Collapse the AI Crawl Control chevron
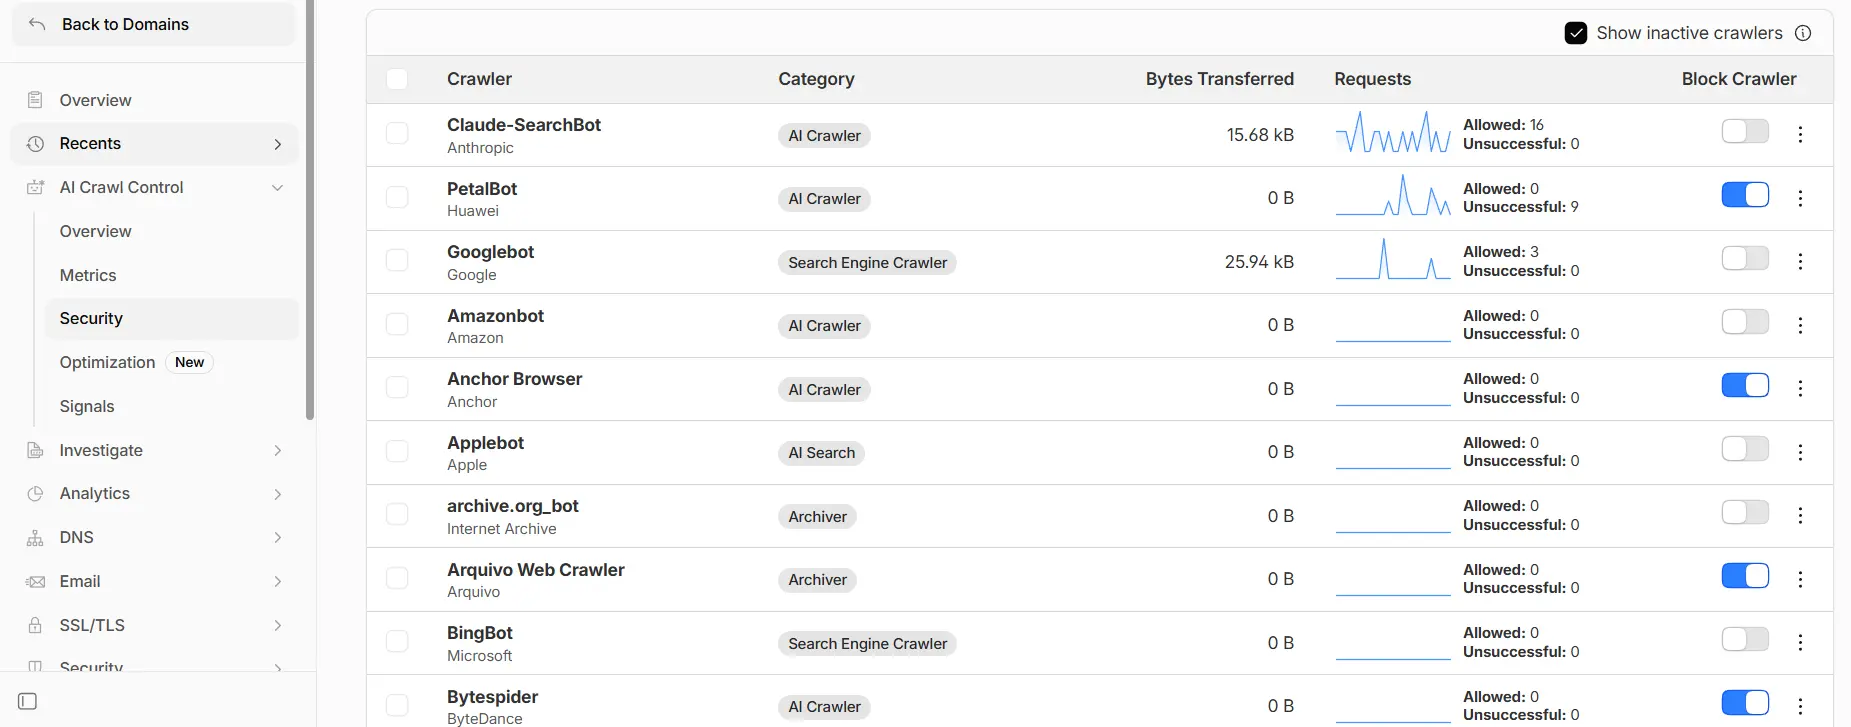 point(278,187)
